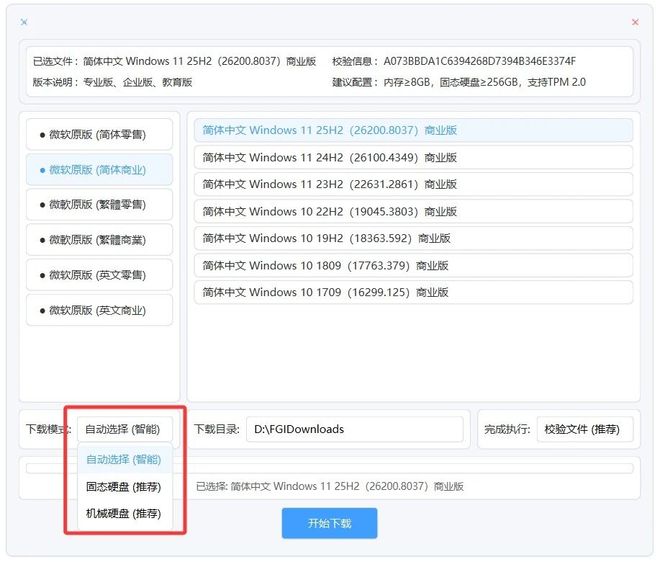Choose 固态硬盘 (推荐) from dropdown list

pos(123,487)
